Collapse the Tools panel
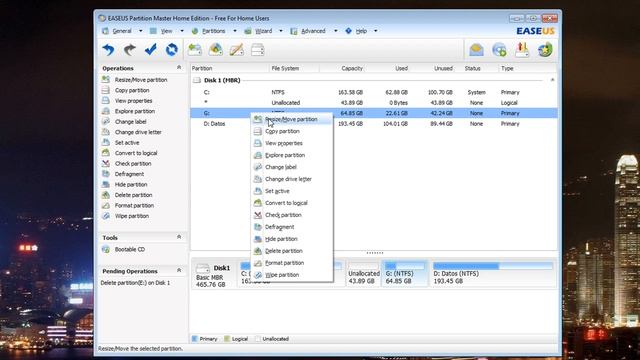The height and width of the screenshot is (360, 640). 179,237
